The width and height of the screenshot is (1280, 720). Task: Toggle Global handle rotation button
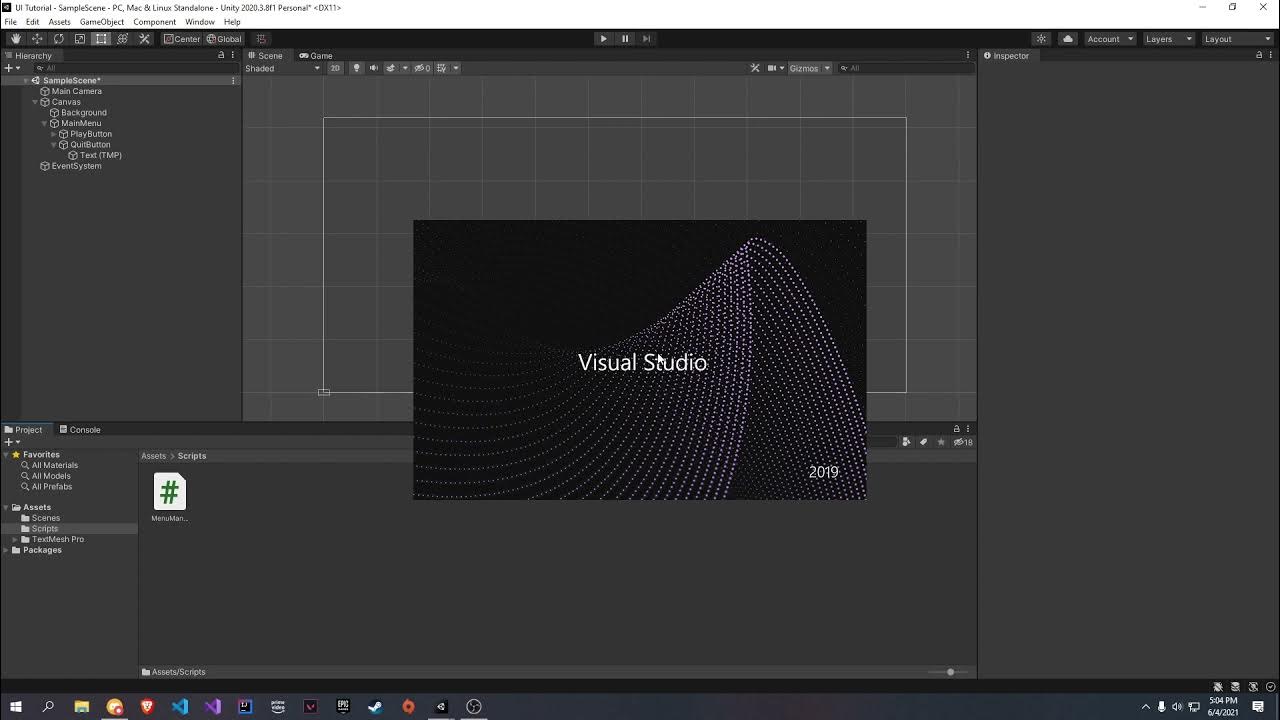(x=224, y=39)
